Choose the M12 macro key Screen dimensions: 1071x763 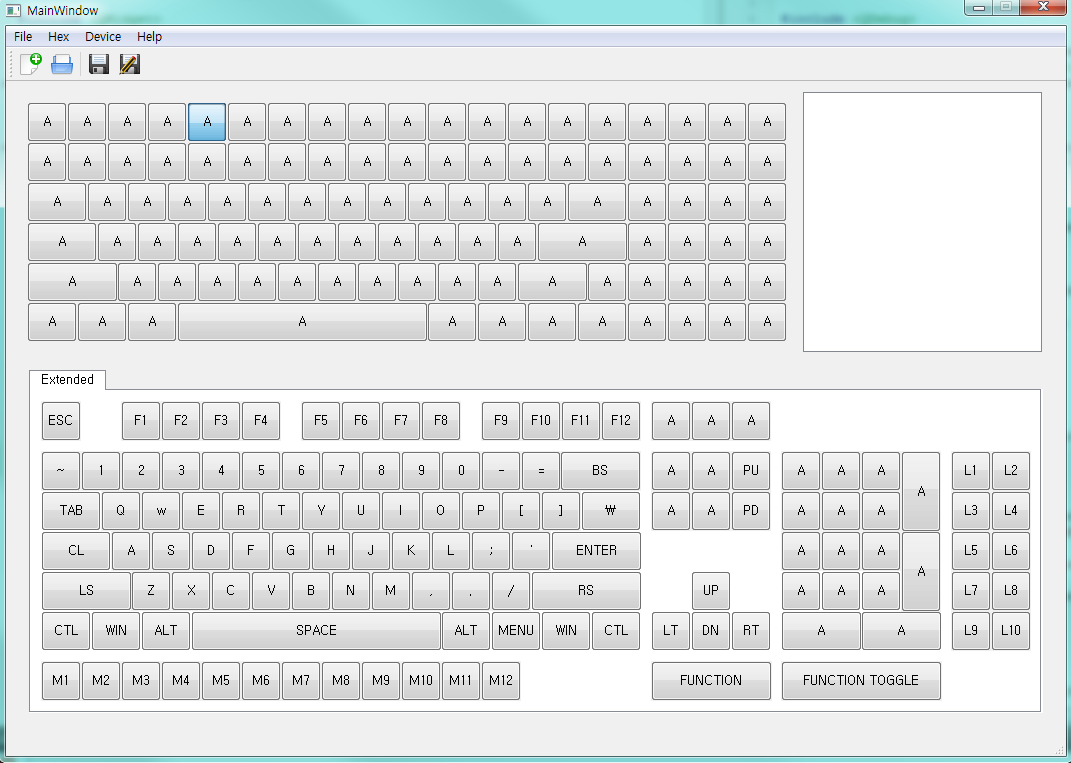(501, 681)
